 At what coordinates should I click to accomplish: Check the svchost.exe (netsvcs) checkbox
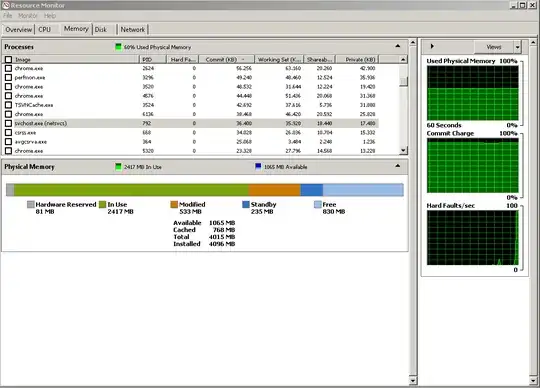point(9,123)
